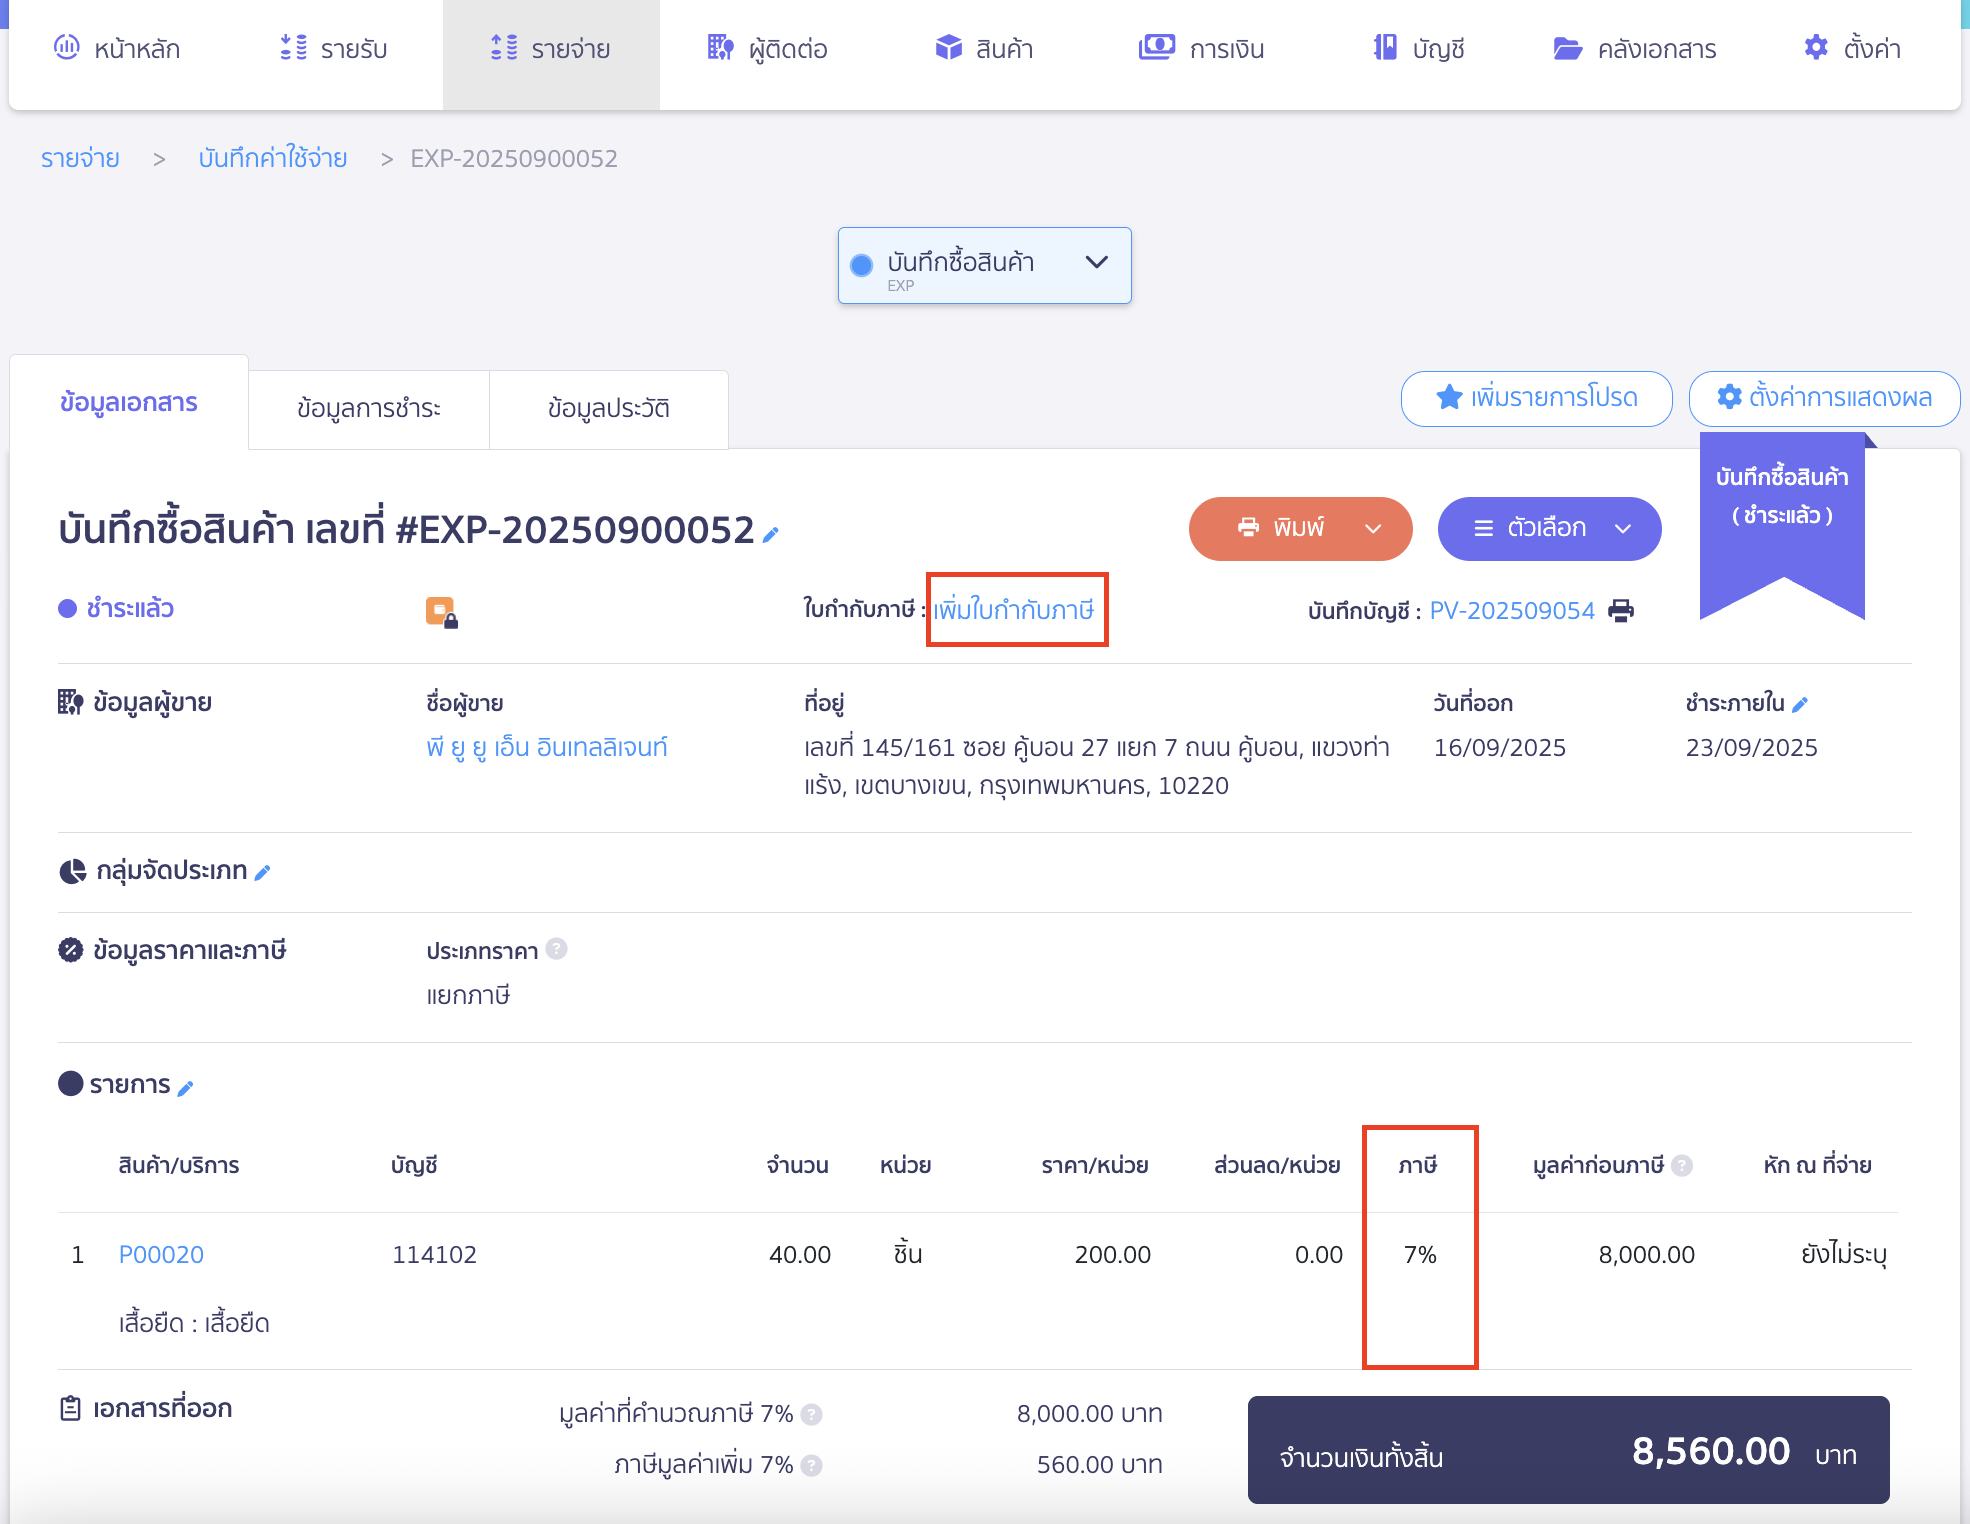Image resolution: width=1970 pixels, height=1524 pixels.
Task: Open the พิมพ์ print options dropdown
Action: 1373,529
